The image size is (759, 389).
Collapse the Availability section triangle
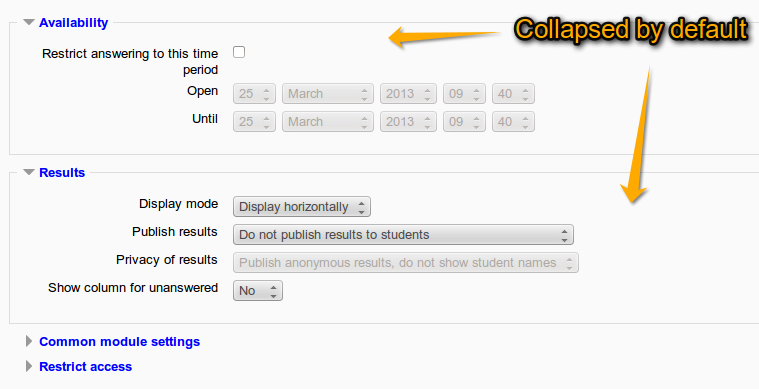coord(29,22)
